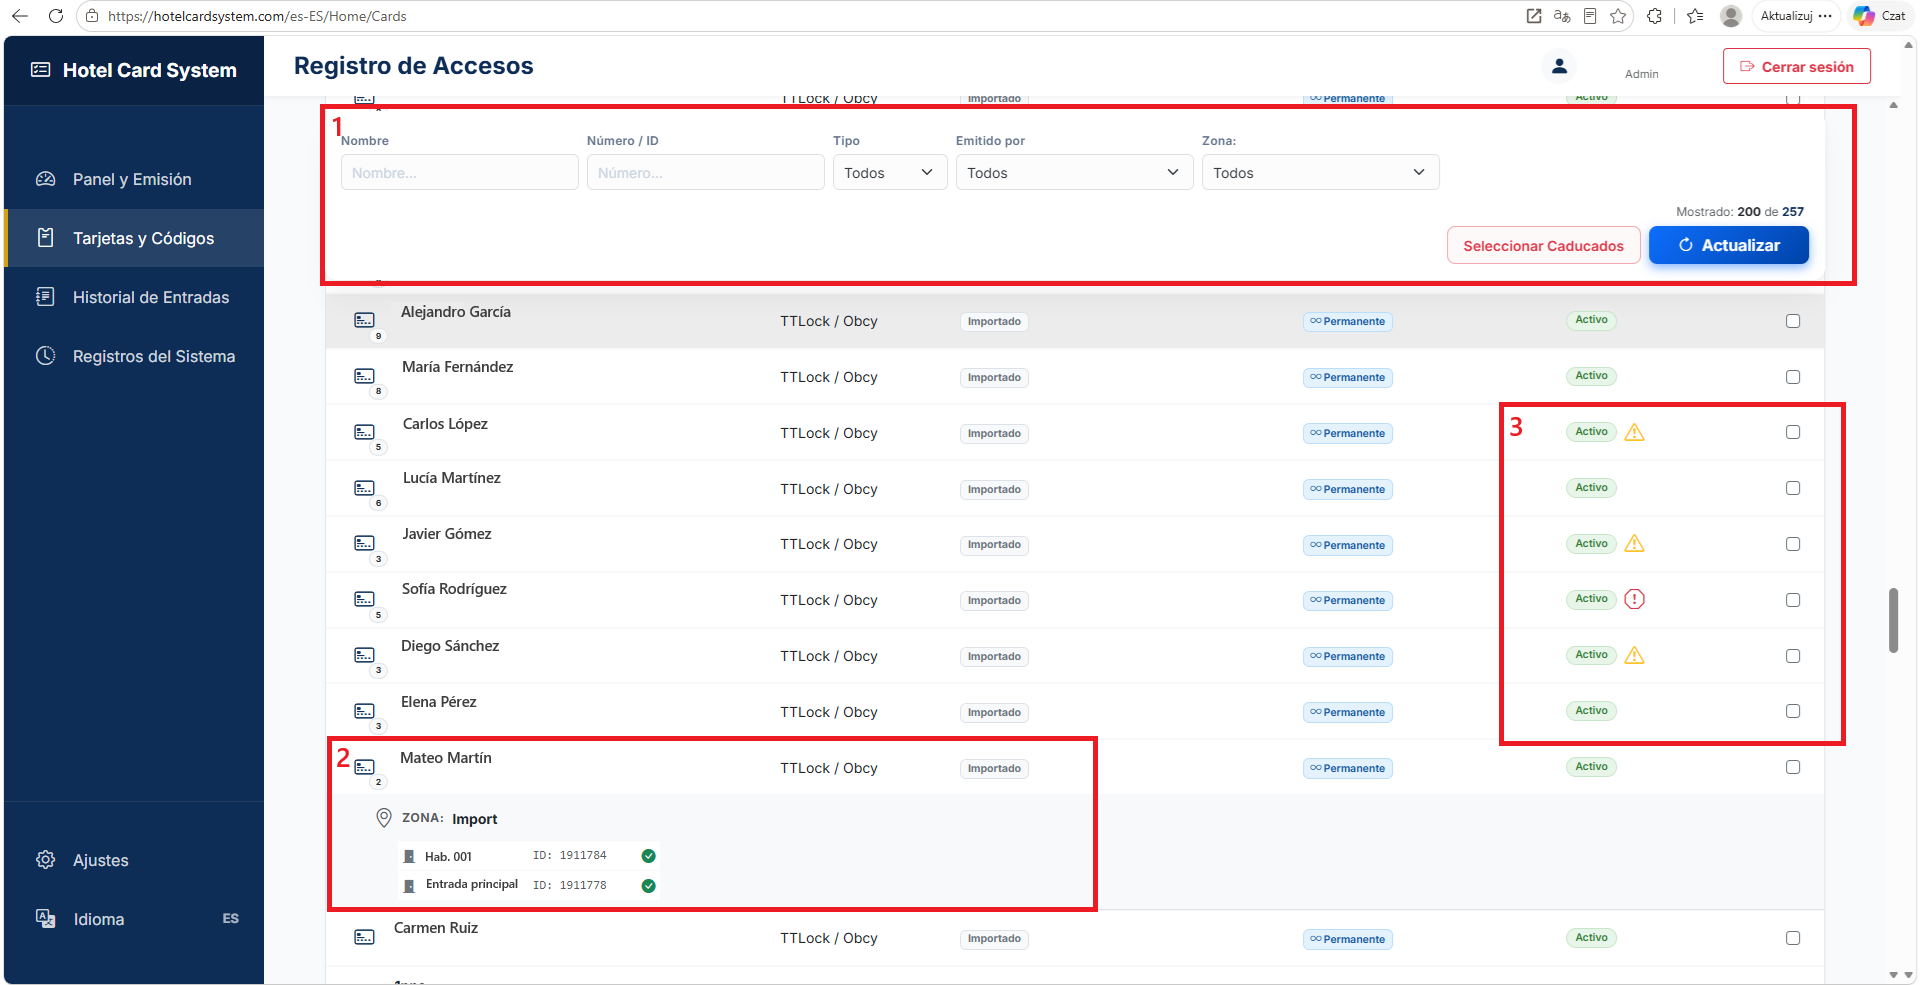The width and height of the screenshot is (1920, 985).
Task: Click card icon beside Mateo Martín
Action: coord(365,767)
